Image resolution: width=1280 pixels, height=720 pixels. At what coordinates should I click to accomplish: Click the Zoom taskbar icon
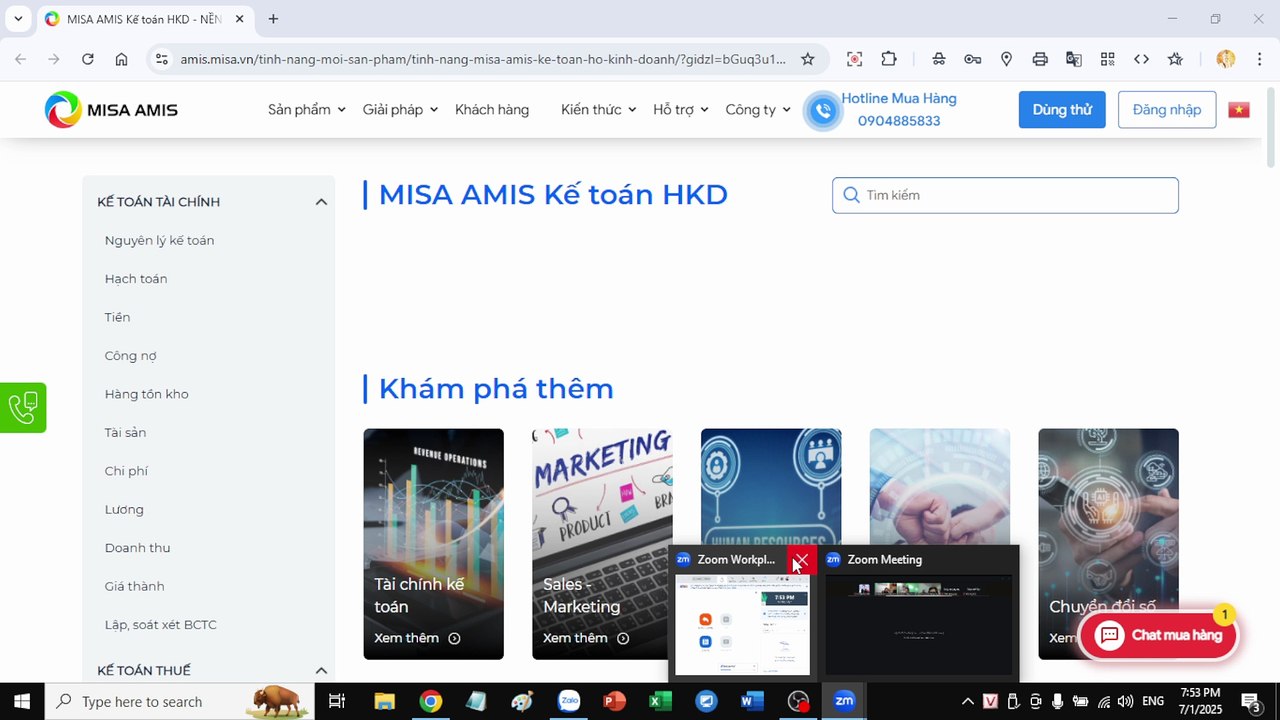coord(844,701)
